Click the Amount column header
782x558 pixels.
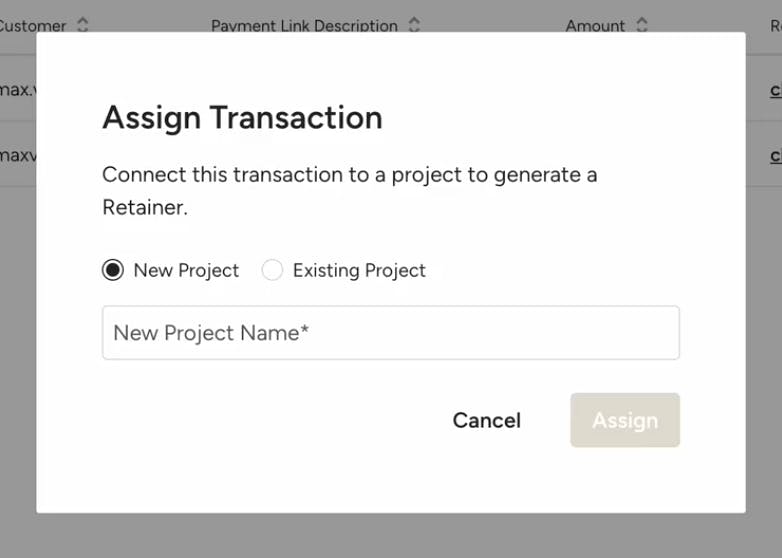pos(595,25)
